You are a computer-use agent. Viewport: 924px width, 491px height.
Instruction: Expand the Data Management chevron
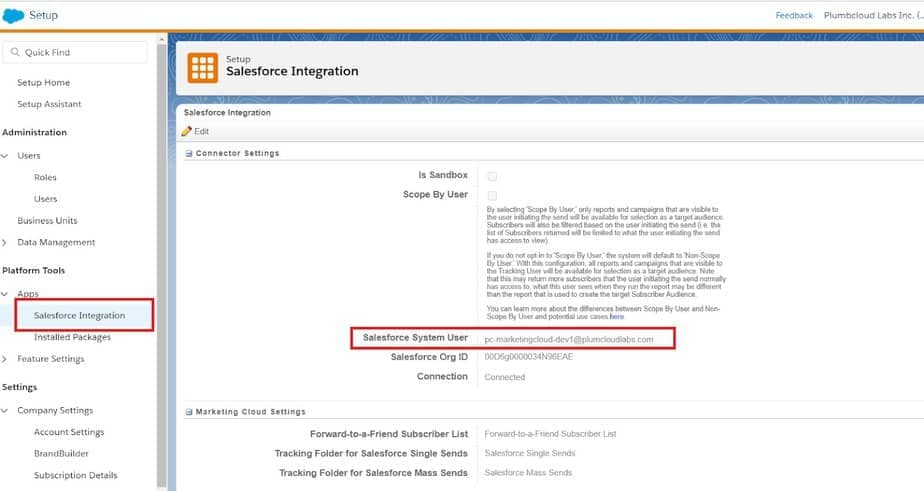(x=5, y=242)
